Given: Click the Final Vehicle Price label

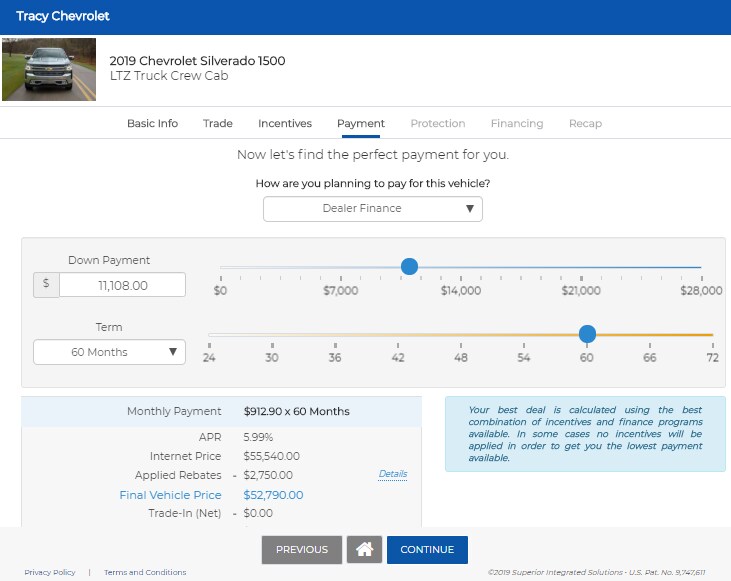Looking at the screenshot, I should tap(170, 495).
